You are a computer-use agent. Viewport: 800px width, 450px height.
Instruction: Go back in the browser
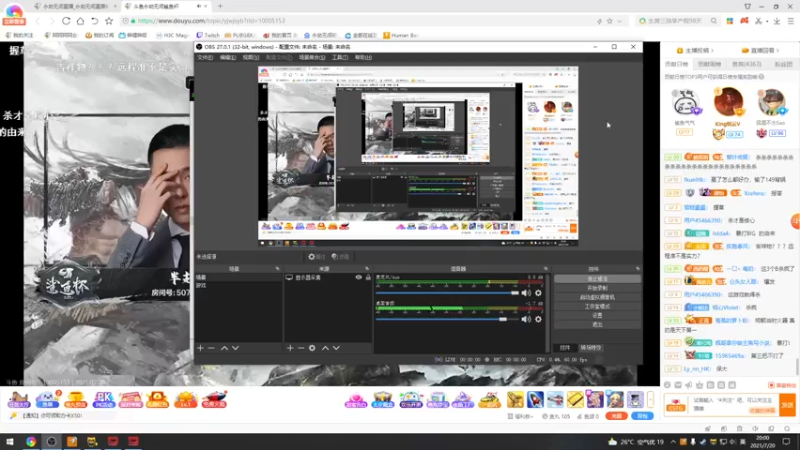tap(38, 21)
